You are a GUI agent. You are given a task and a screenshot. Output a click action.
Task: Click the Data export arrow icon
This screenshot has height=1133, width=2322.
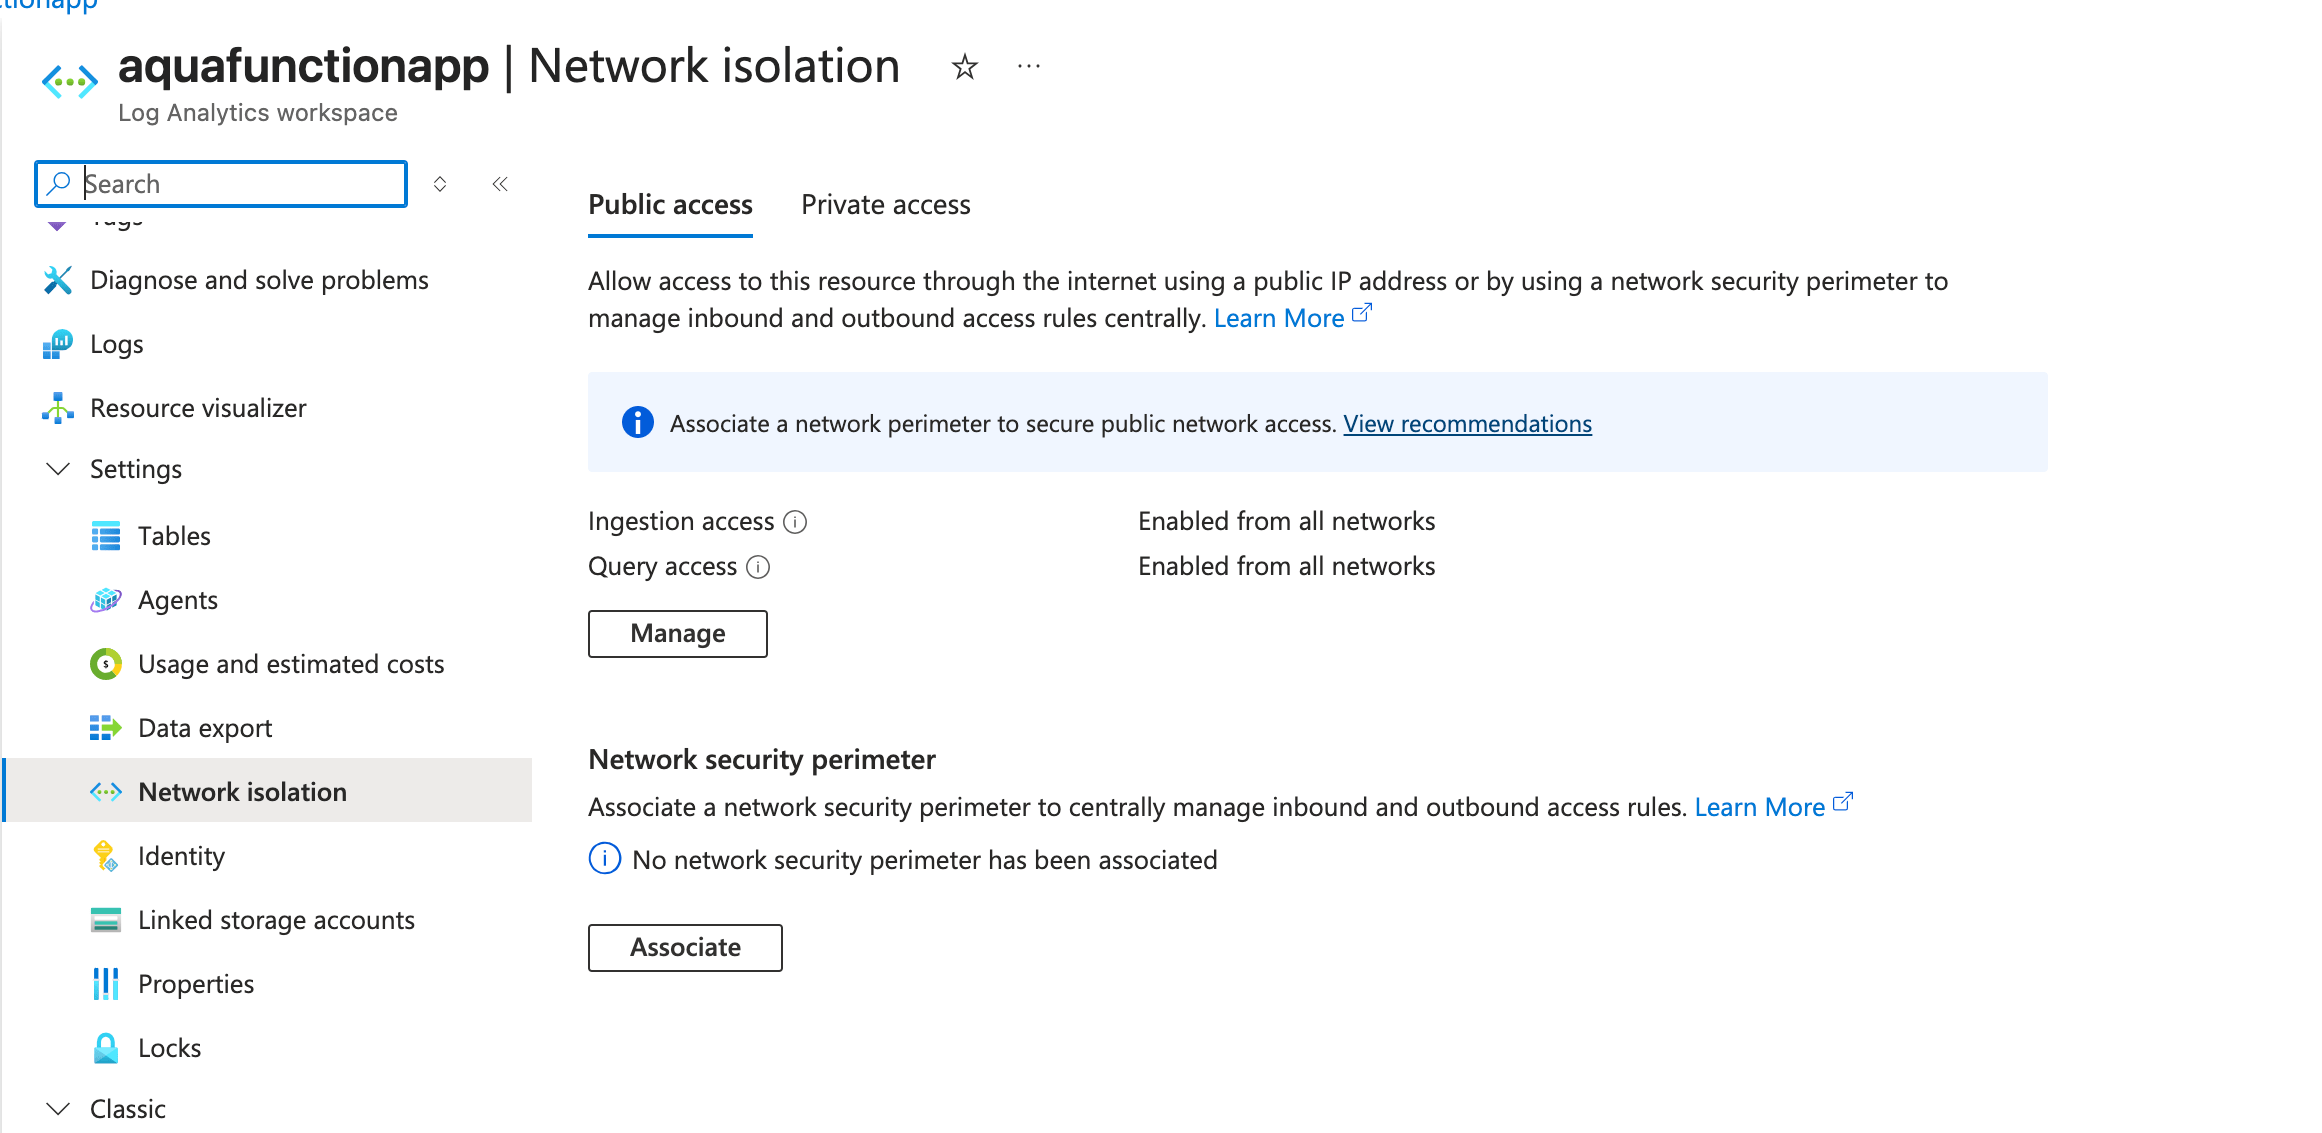click(106, 728)
